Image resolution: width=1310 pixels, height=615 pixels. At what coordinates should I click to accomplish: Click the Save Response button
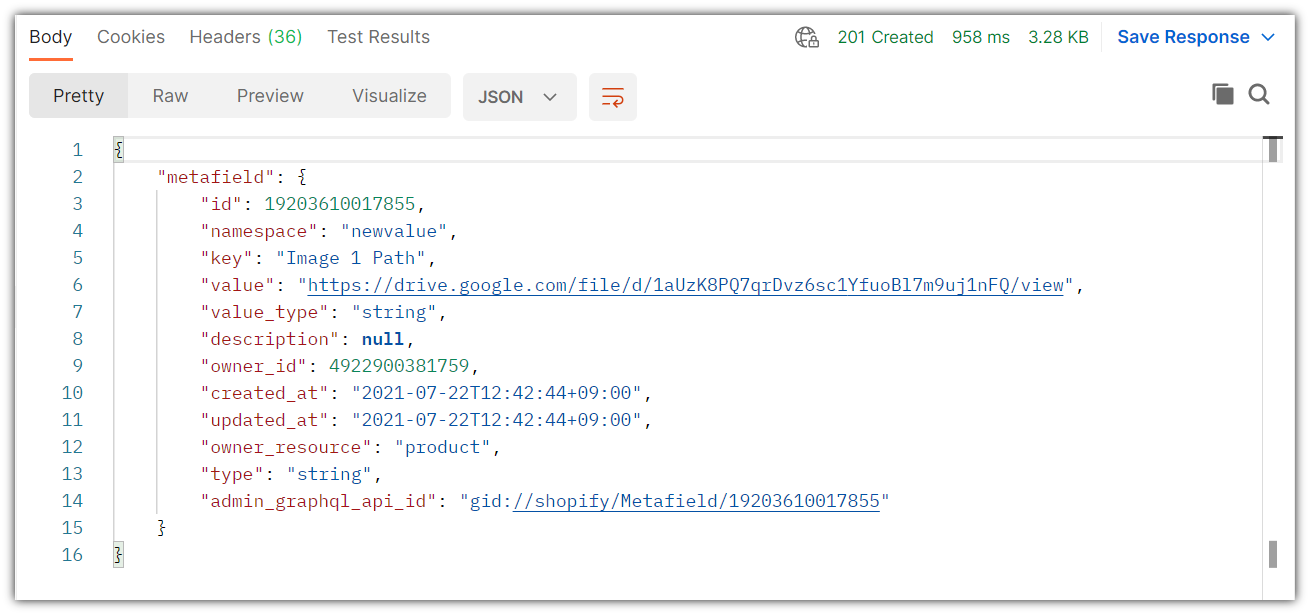(x=1184, y=36)
